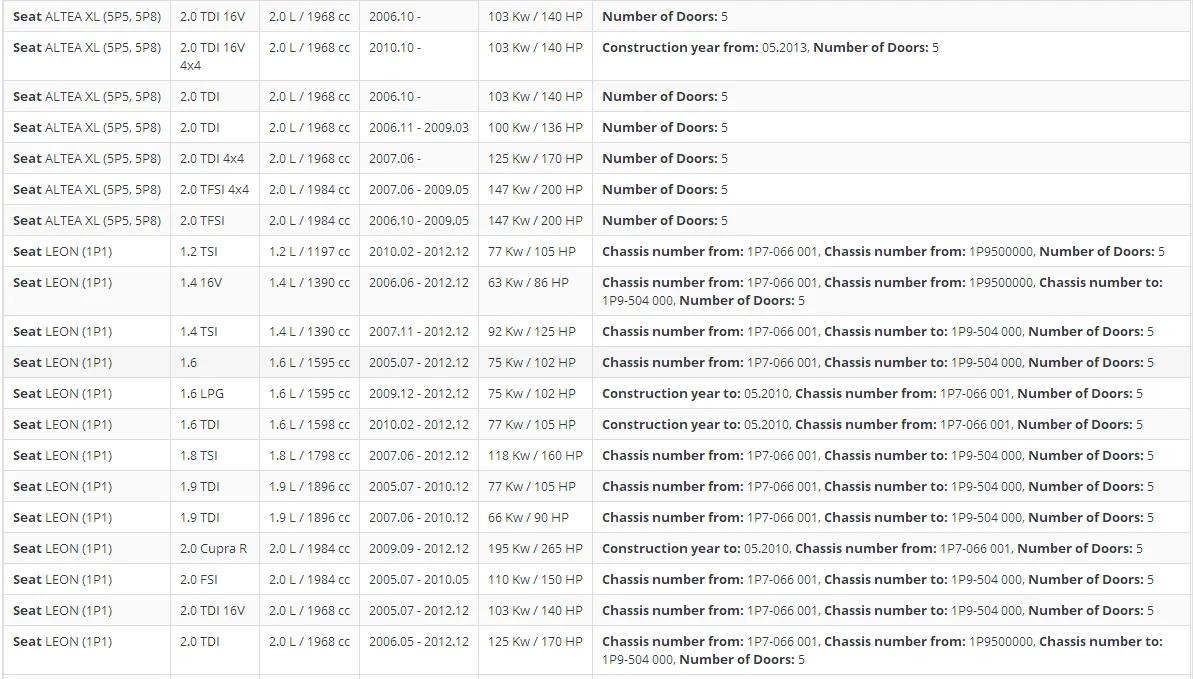Select Seat ALTEA XL in the 2.0 TFSI 4x4 row
This screenshot has width=1193, height=679.
coord(87,190)
